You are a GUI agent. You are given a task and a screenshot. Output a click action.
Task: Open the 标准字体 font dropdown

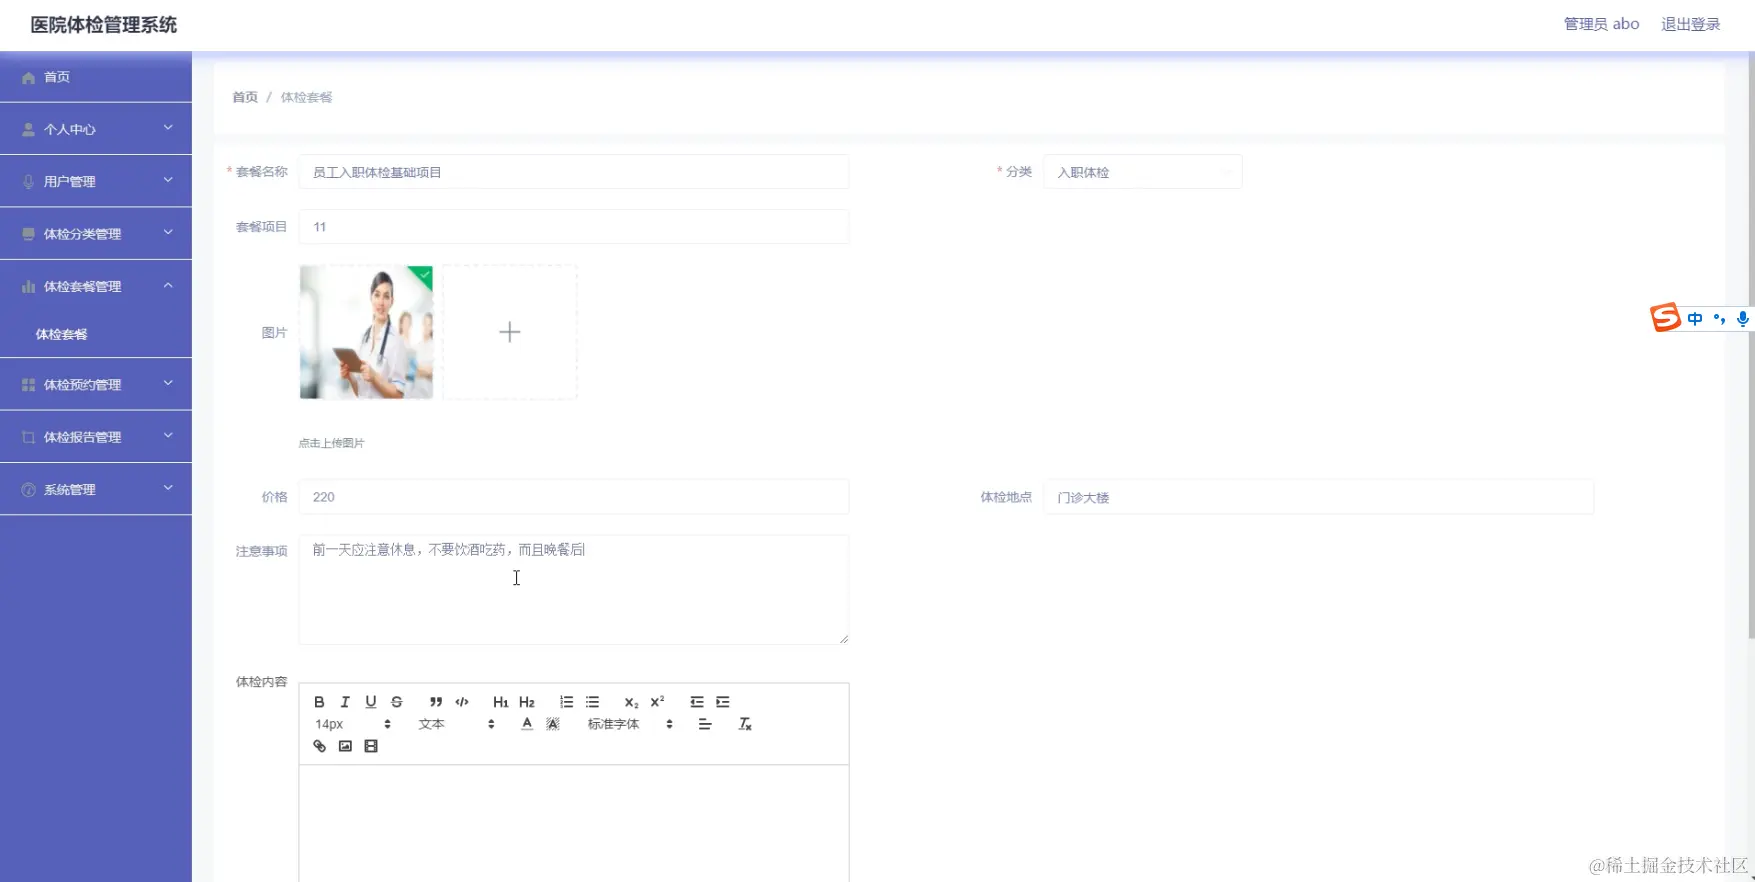pos(630,724)
